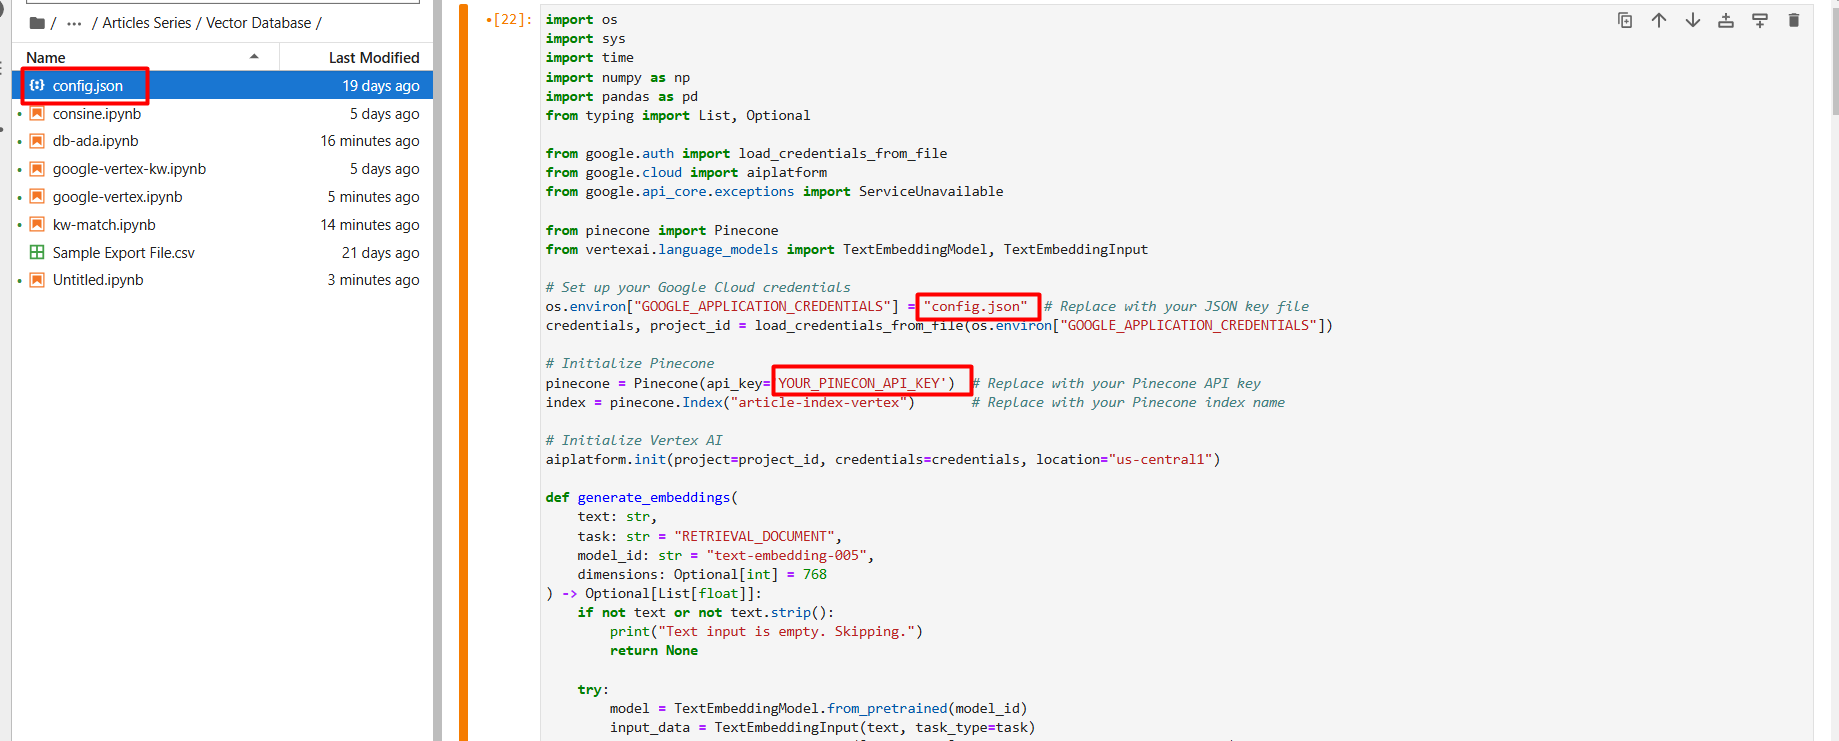Screen dimensions: 1839x741
Task: Click the orange cell collapse bar
Action: click(x=463, y=370)
